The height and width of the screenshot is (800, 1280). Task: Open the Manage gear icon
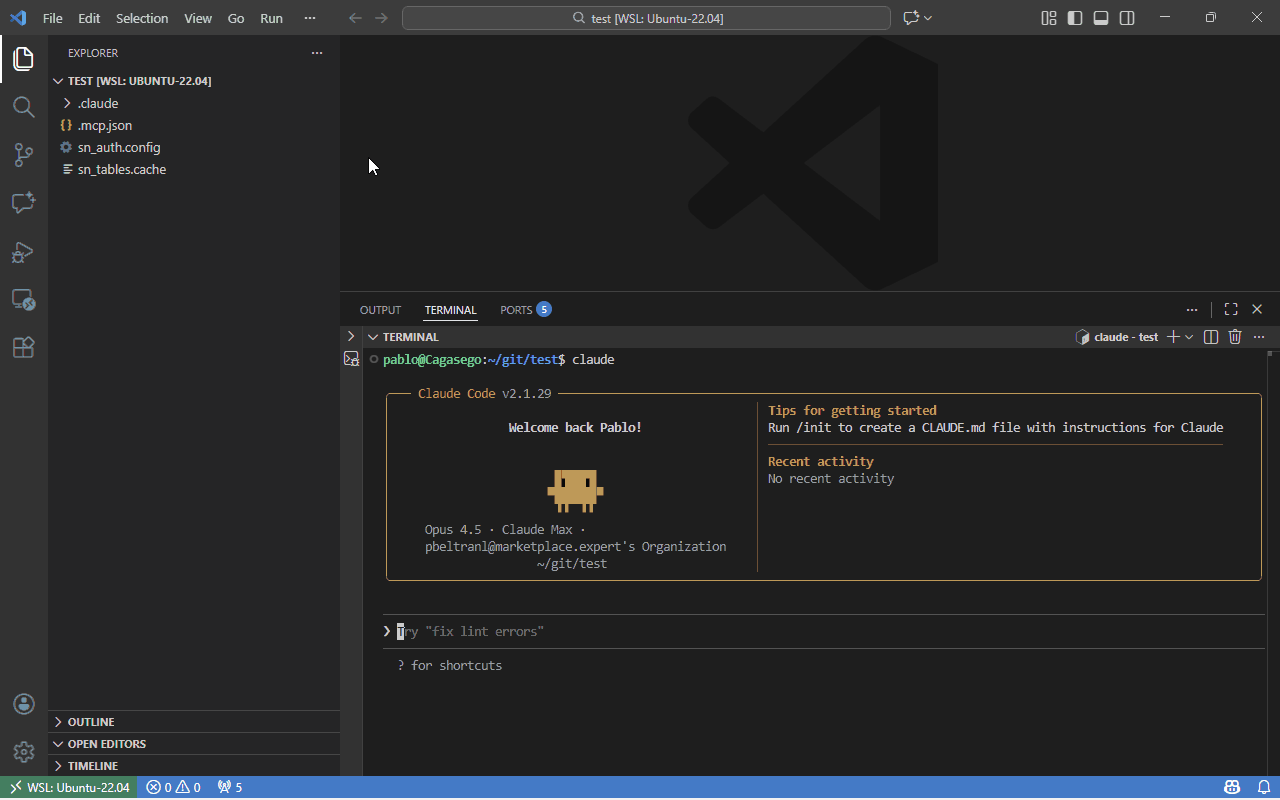(x=23, y=751)
